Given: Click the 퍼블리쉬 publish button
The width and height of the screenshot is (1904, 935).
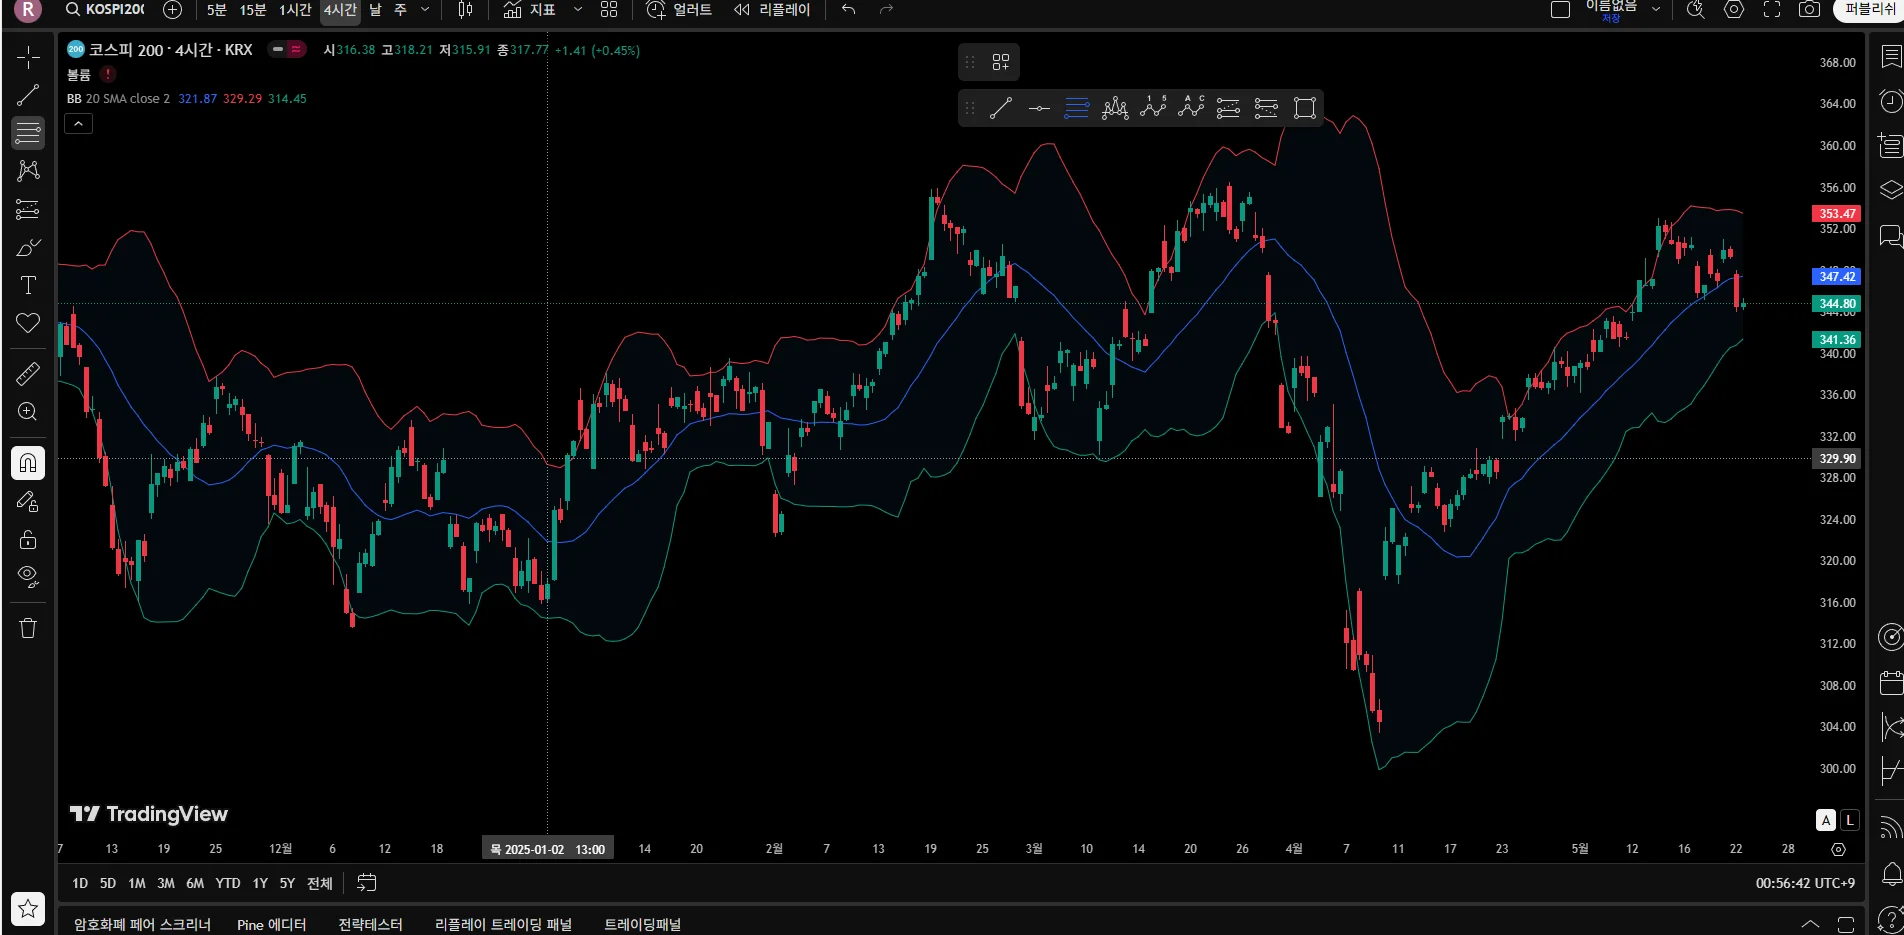Looking at the screenshot, I should (x=1868, y=10).
